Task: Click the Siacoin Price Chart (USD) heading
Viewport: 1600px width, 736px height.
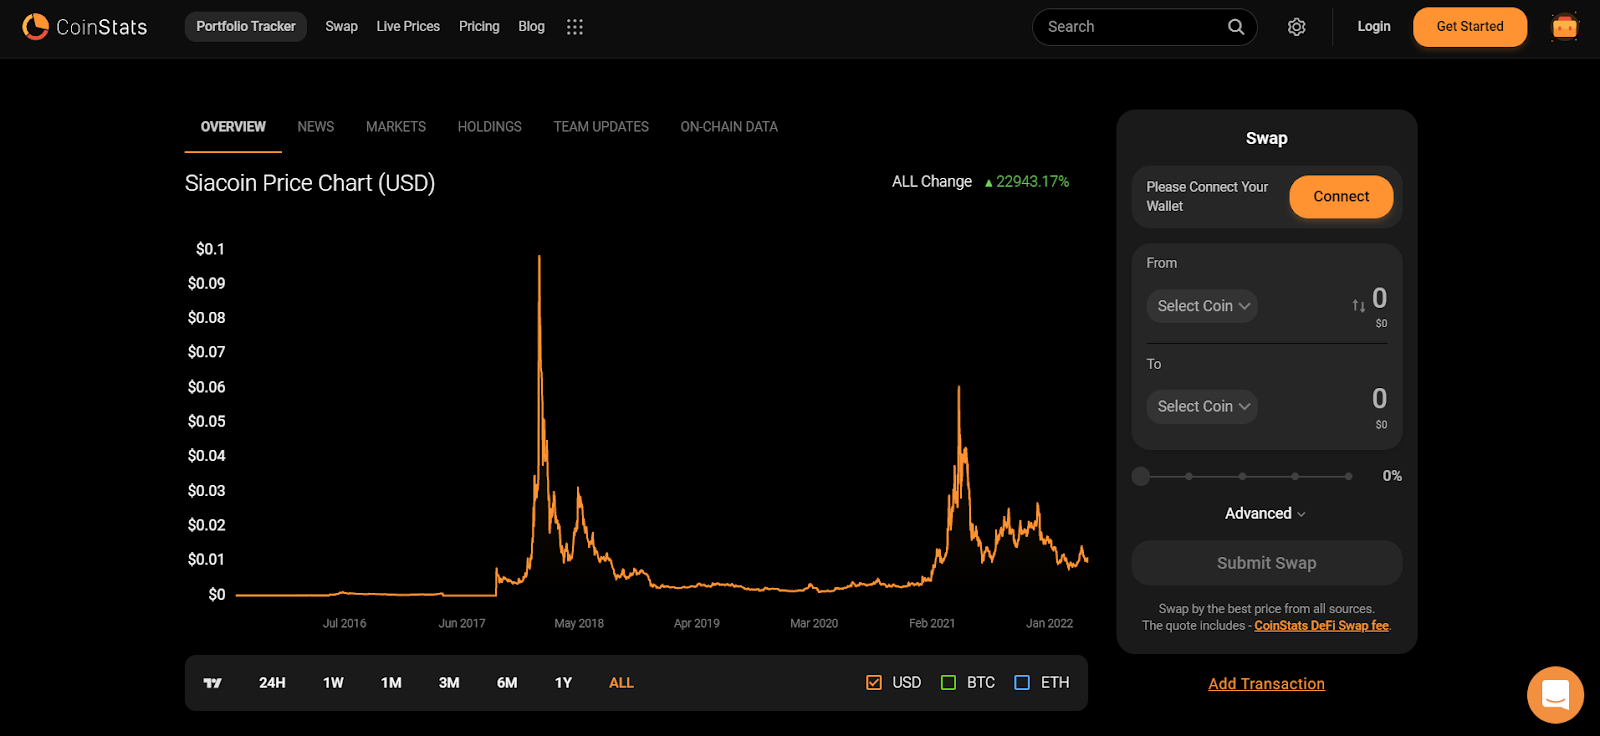Action: pyautogui.click(x=310, y=183)
